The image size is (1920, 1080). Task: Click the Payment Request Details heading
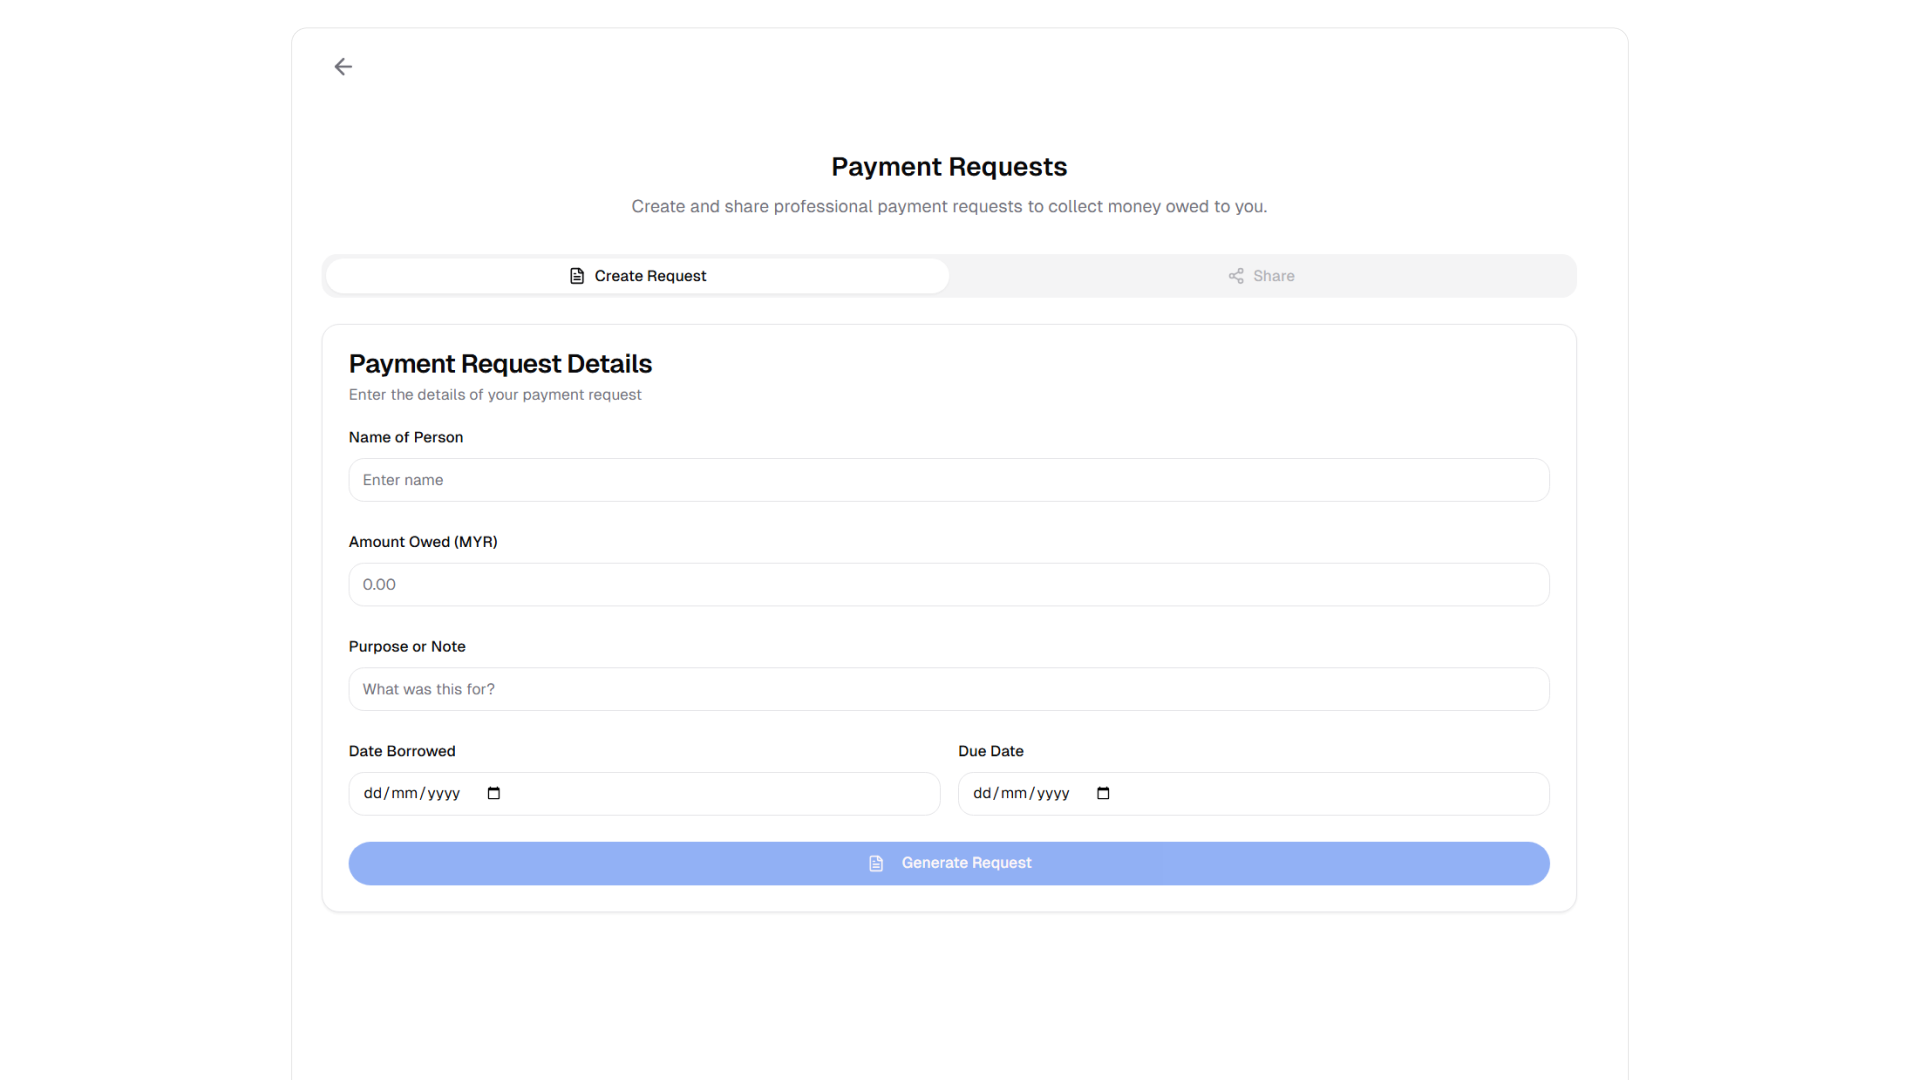500,364
